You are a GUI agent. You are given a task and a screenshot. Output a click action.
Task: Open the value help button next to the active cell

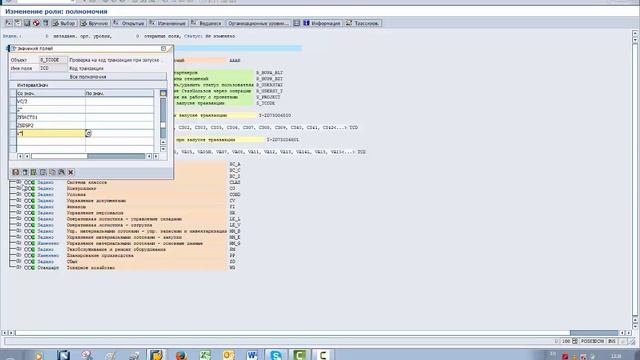tap(88, 133)
